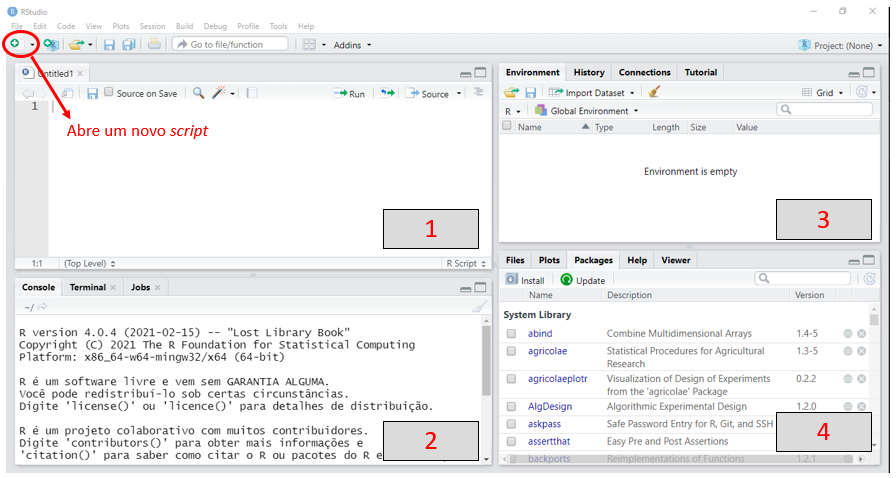
Task: Maximize the source editor pane
Action: 481,73
